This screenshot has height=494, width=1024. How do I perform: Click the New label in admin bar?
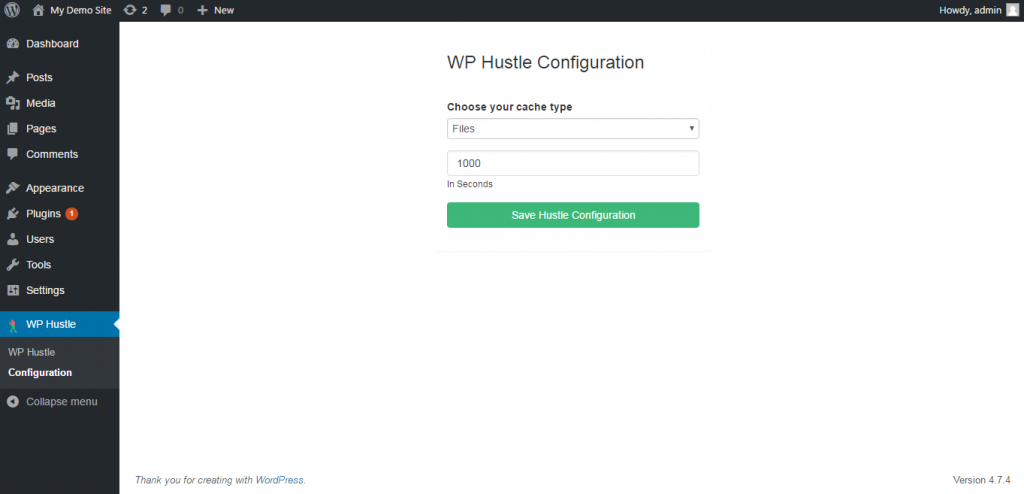tap(224, 10)
